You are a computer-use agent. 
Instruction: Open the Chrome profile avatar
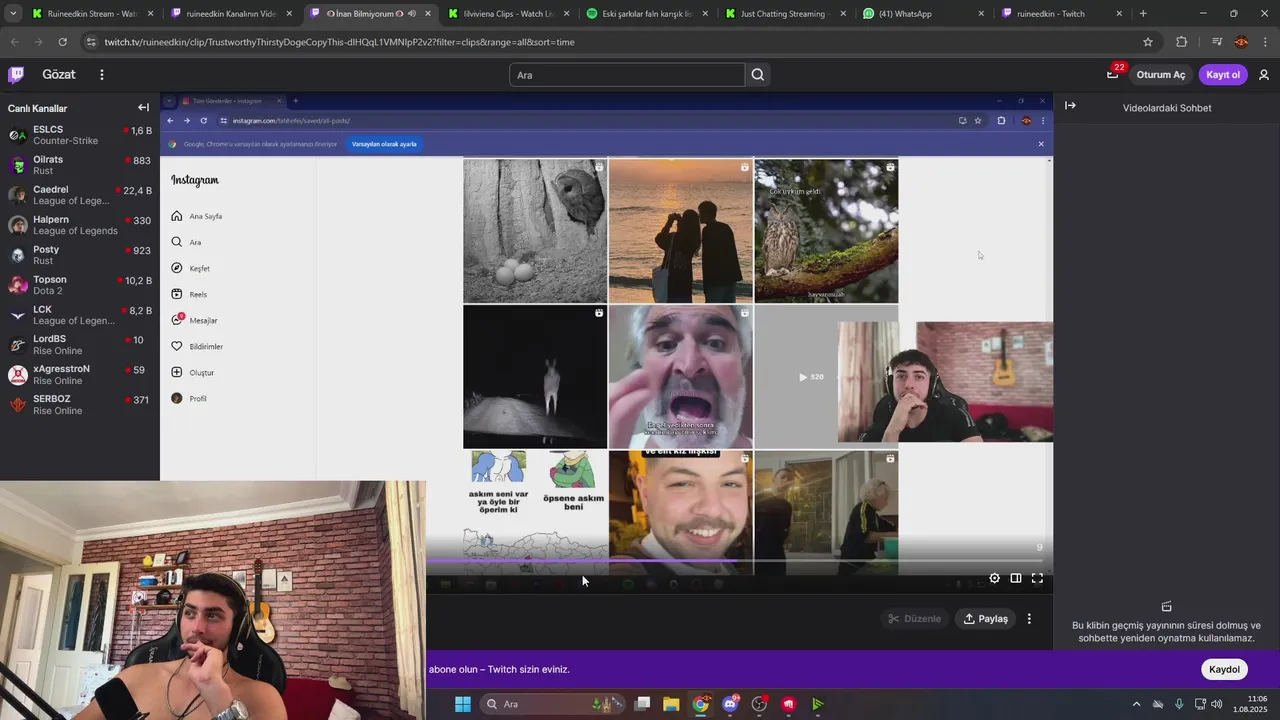tap(1241, 42)
